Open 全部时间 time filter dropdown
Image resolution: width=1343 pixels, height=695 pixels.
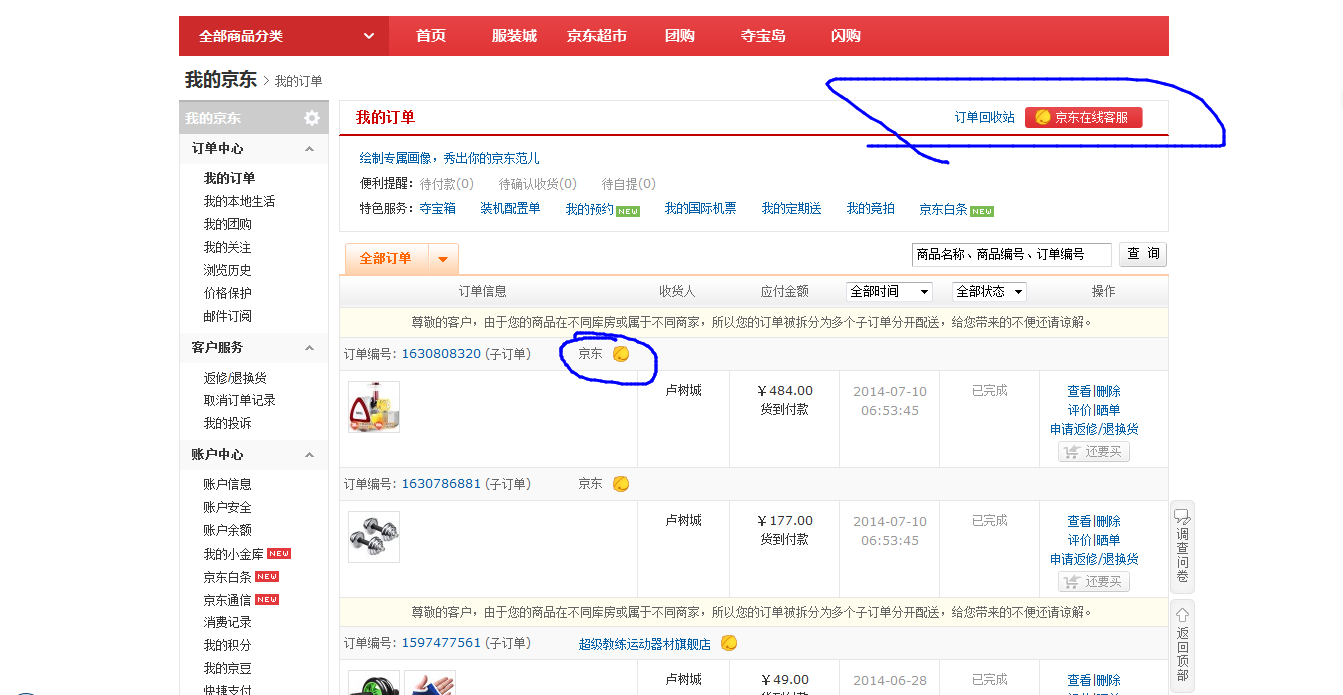click(x=889, y=292)
